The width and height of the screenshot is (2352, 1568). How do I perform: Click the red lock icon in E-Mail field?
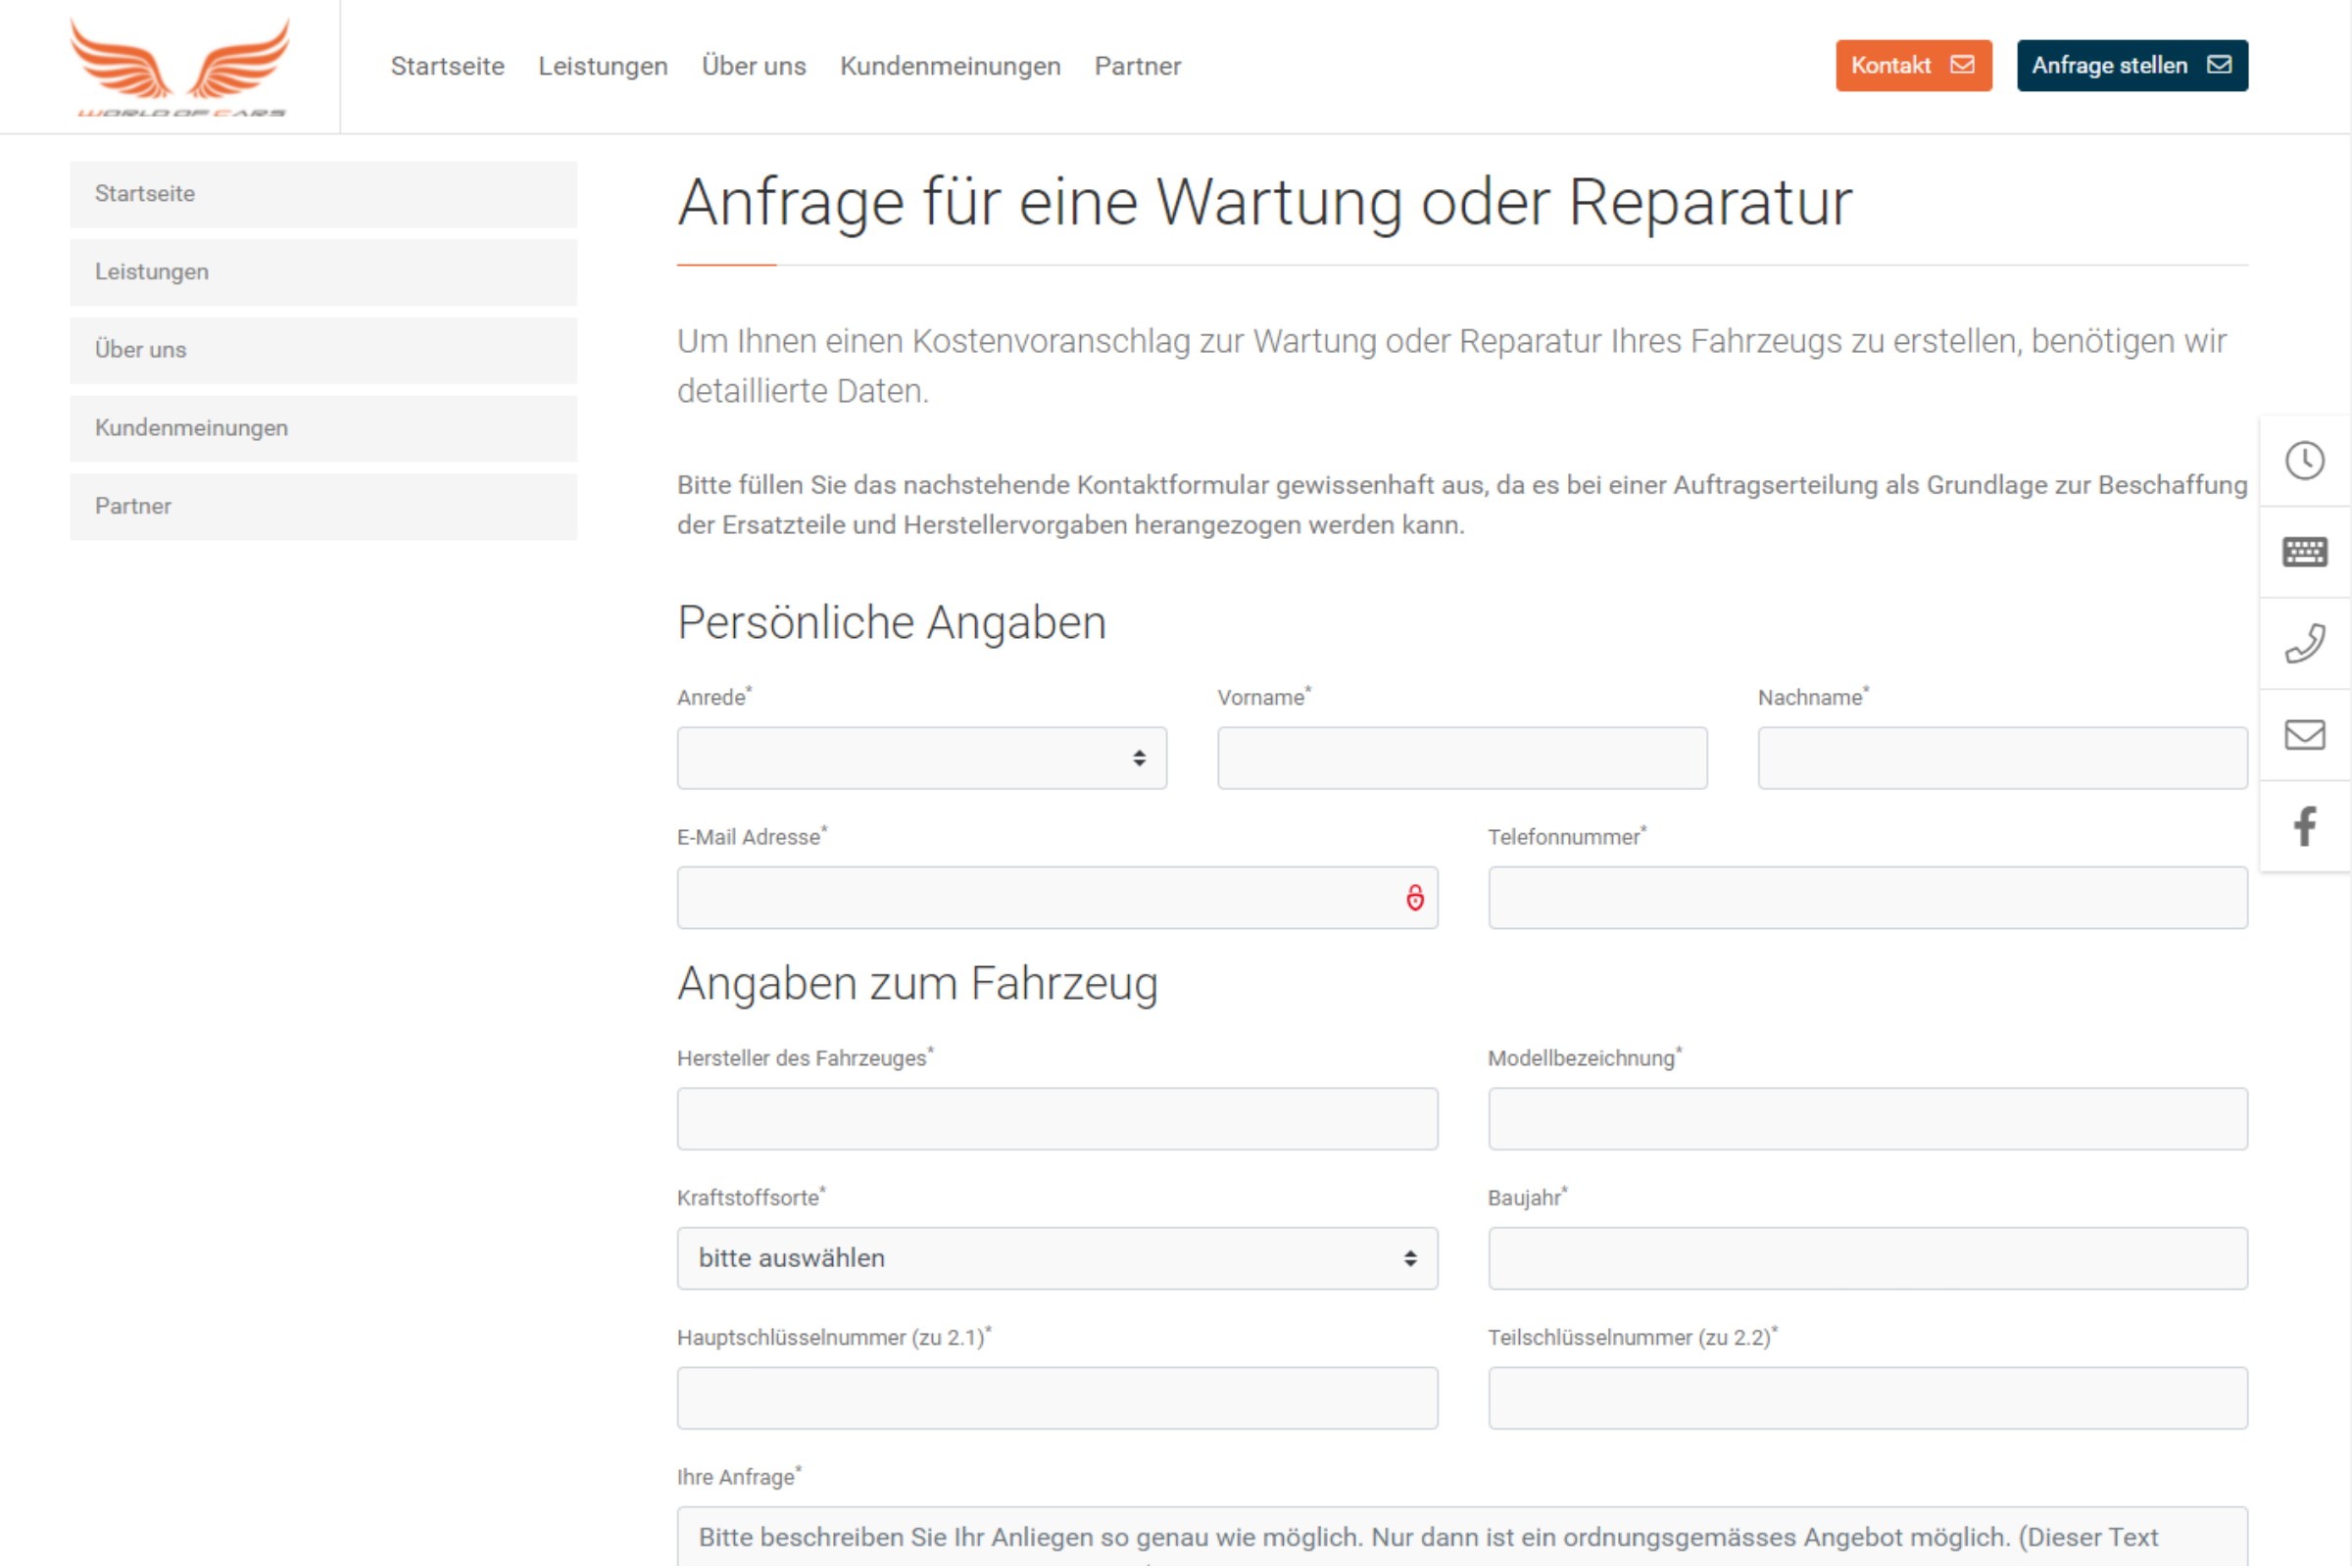tap(1414, 898)
